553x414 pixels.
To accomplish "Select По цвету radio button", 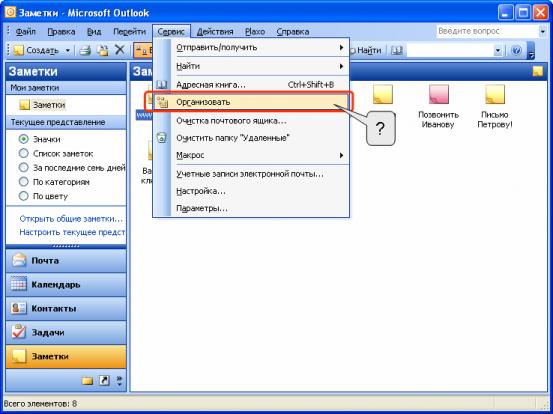I will 24,196.
